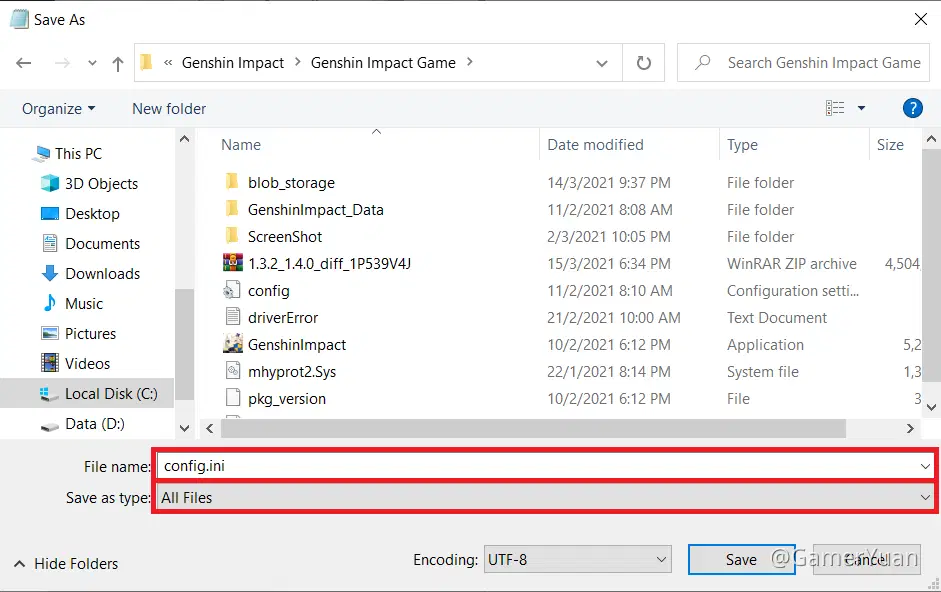Click the Save button
The width and height of the screenshot is (941, 592).
pos(741,560)
